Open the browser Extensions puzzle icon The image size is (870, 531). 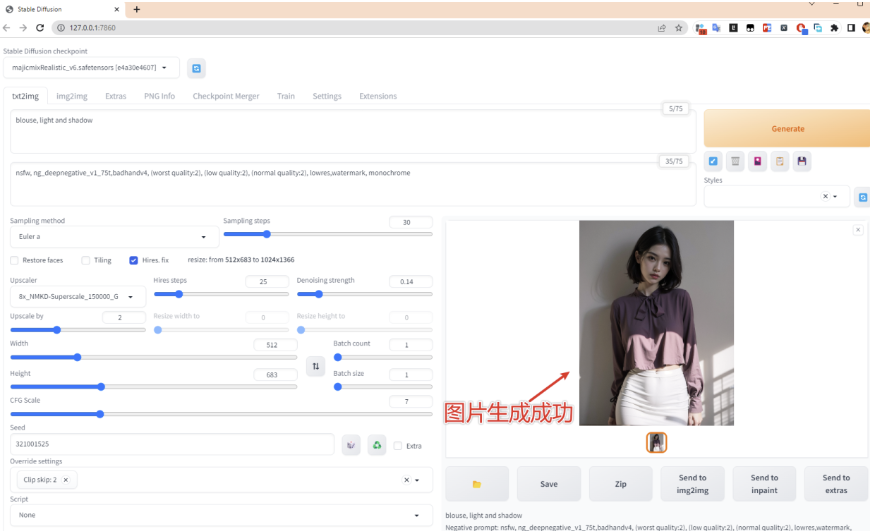[x=834, y=28]
